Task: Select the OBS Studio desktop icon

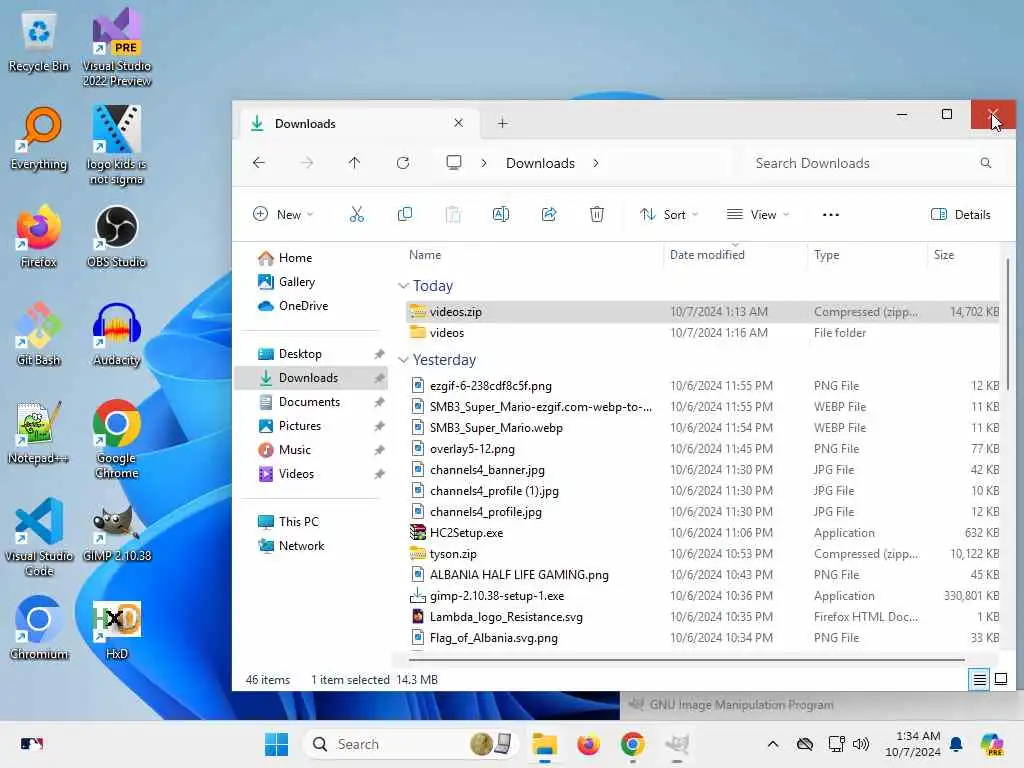Action: pyautogui.click(x=117, y=236)
